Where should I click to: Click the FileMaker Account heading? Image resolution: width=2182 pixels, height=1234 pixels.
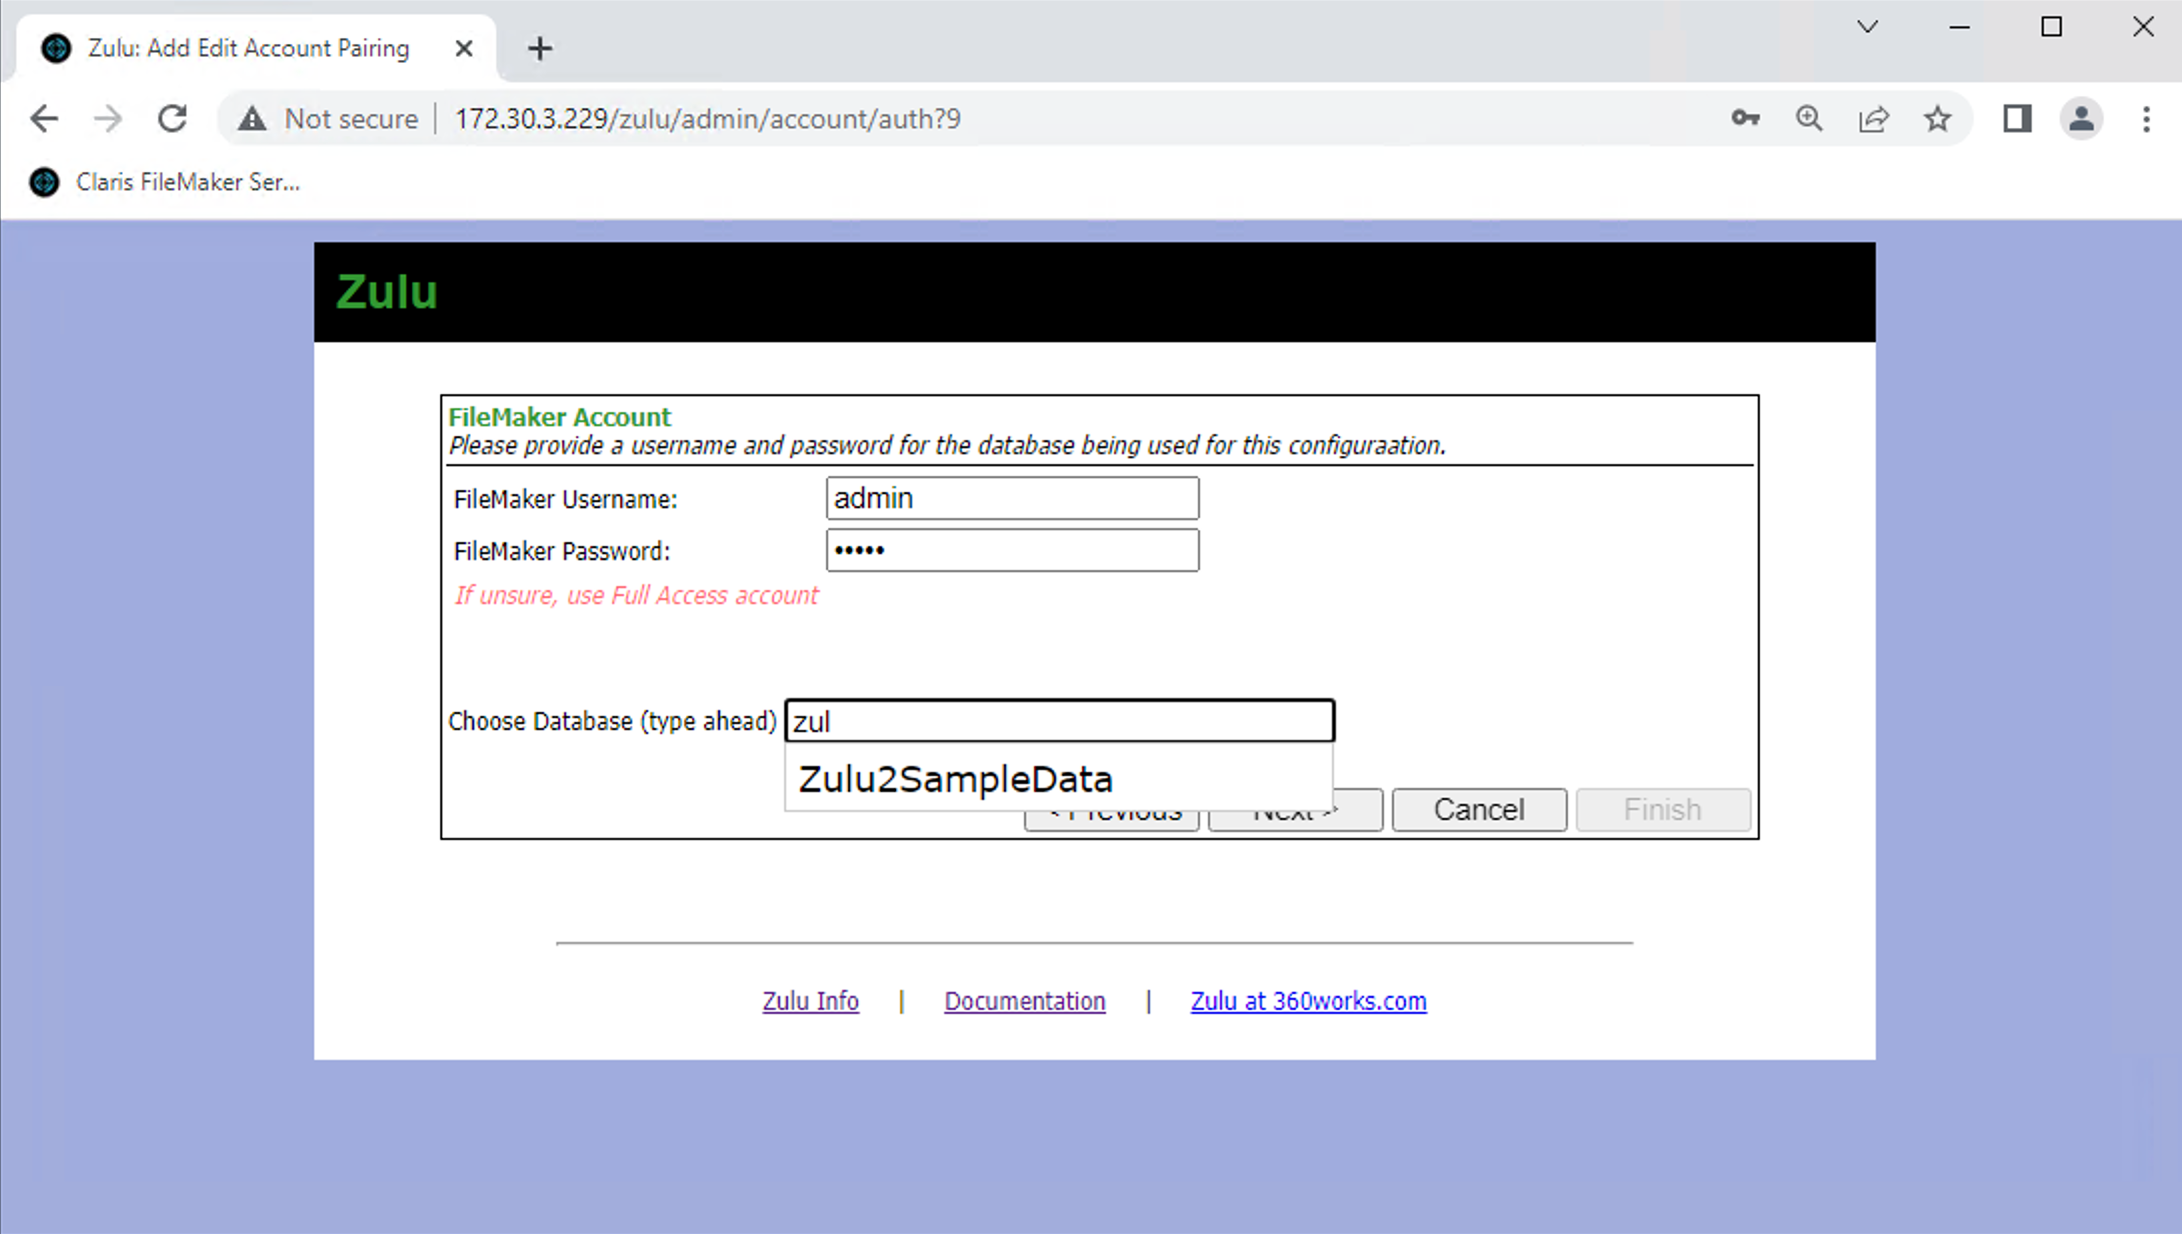559,417
